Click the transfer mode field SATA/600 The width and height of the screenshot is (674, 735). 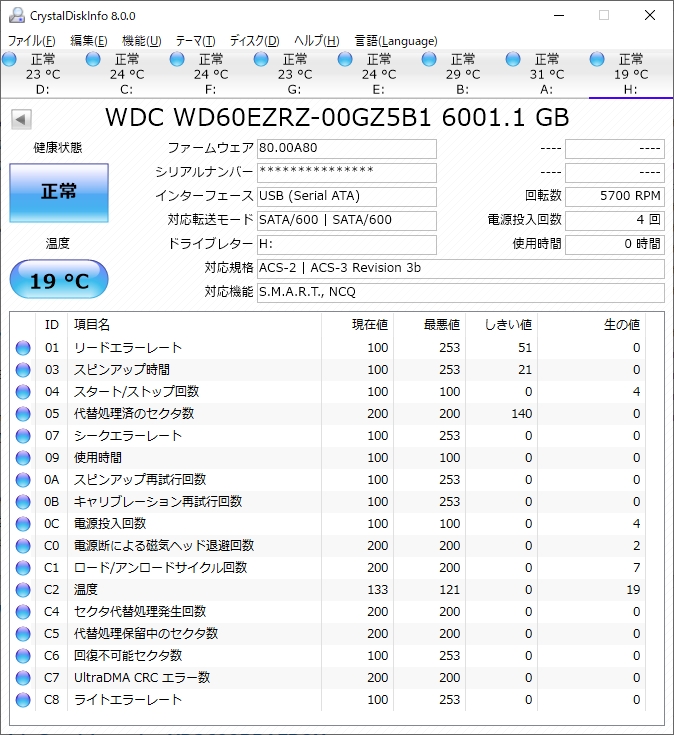[x=347, y=220]
